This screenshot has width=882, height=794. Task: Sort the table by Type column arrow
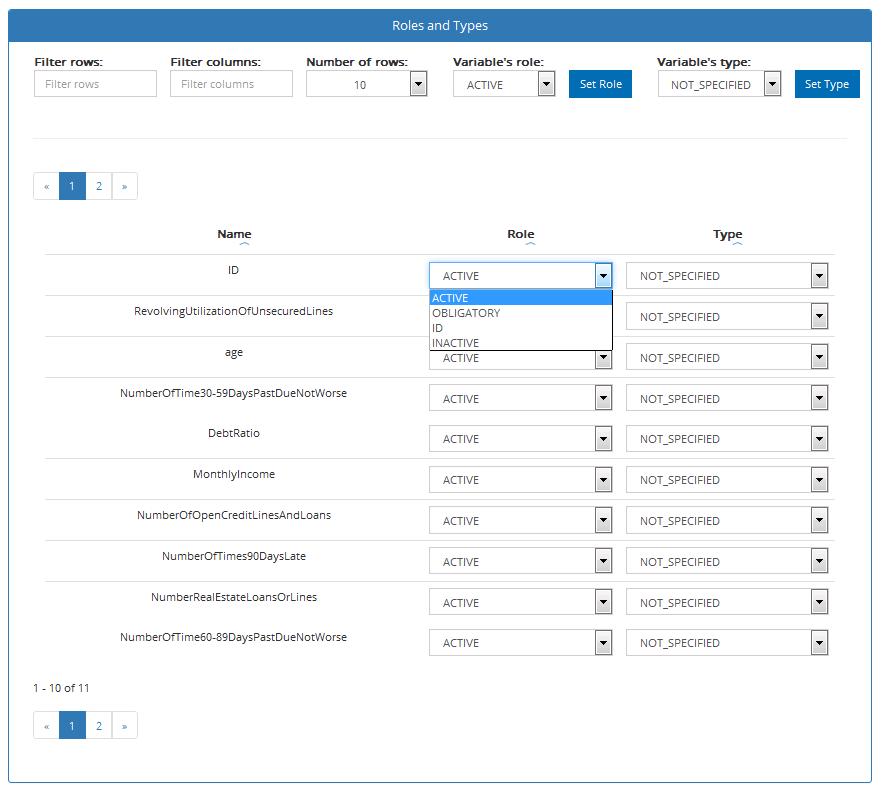pyautogui.click(x=737, y=244)
